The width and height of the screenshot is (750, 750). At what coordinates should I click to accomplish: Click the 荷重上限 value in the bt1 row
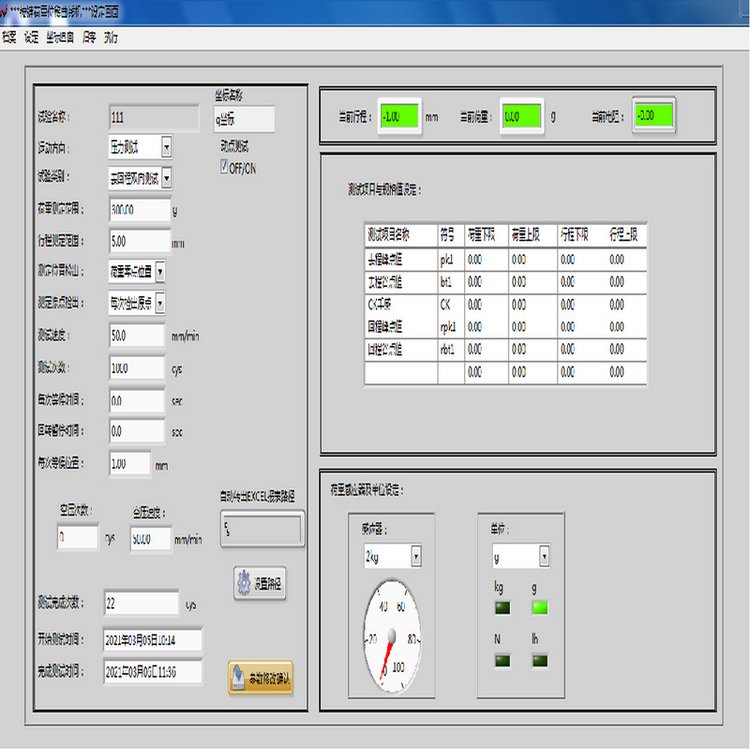click(x=533, y=282)
